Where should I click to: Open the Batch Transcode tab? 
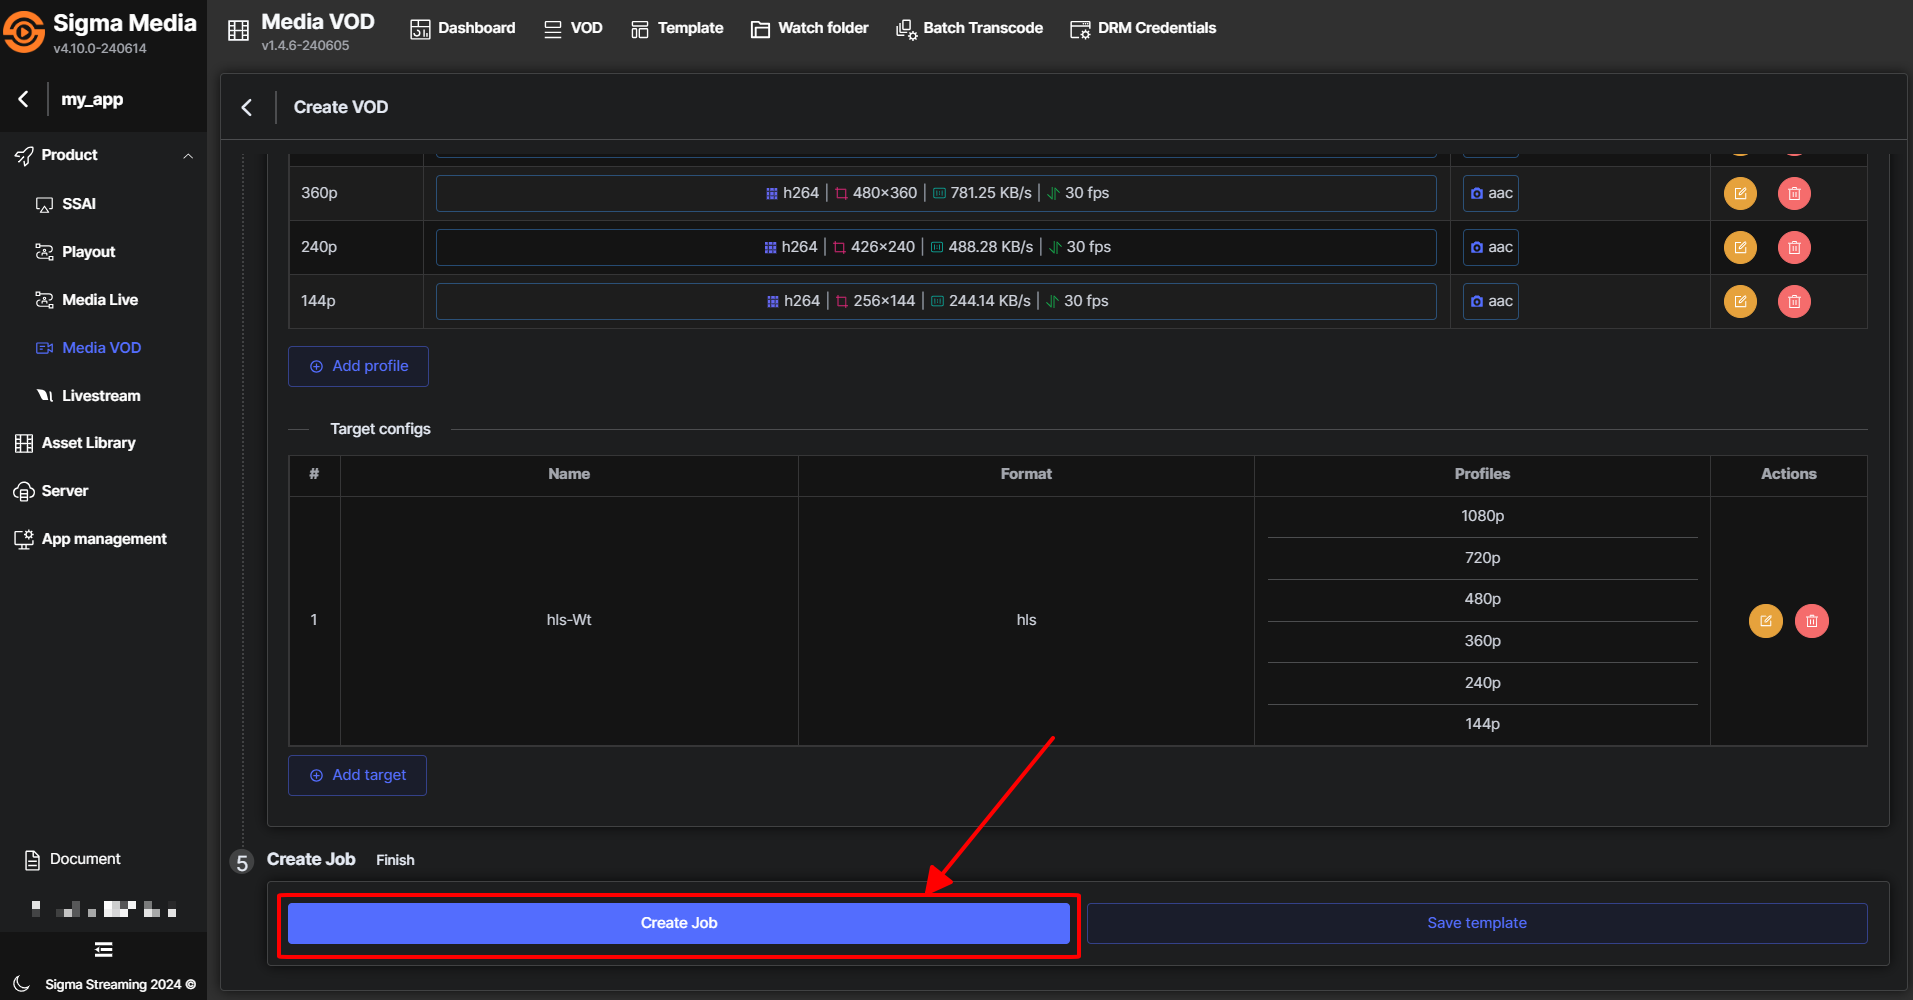point(969,28)
